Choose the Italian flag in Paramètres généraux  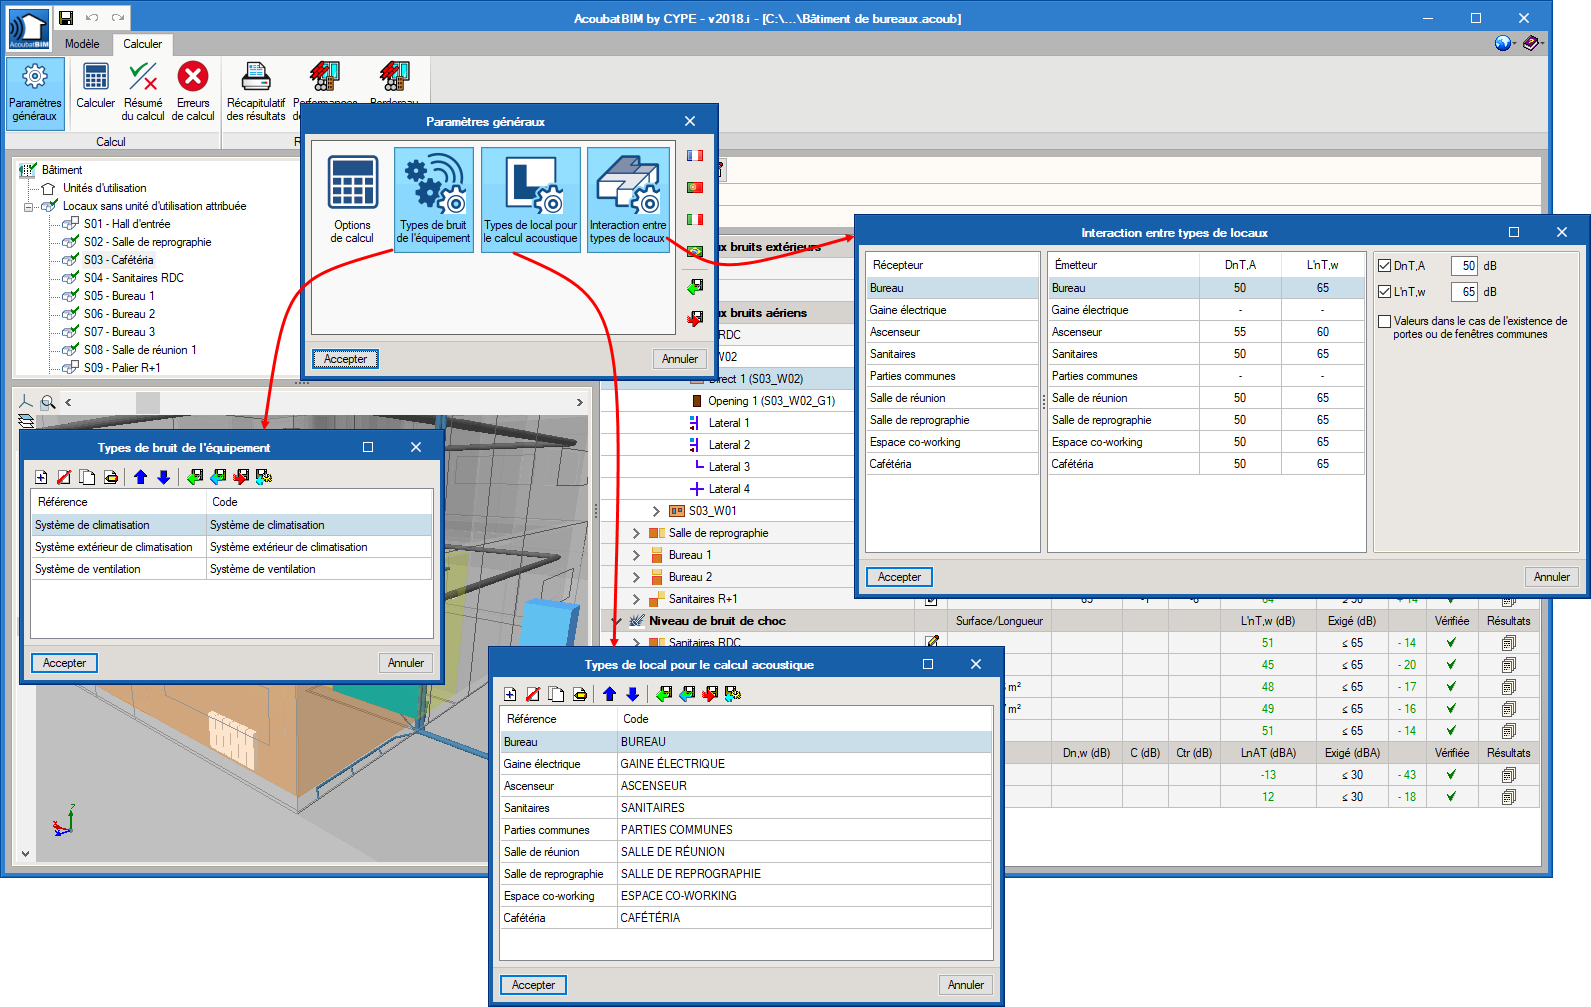(695, 219)
